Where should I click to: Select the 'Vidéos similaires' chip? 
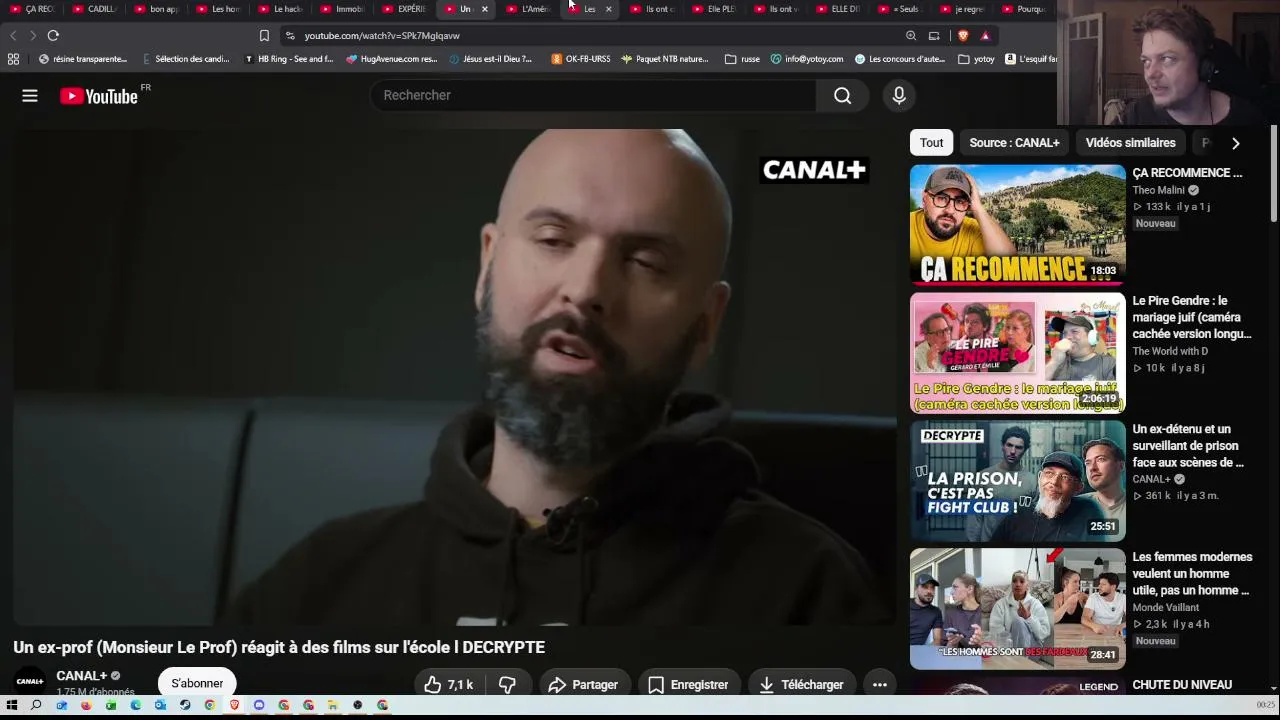point(1130,143)
